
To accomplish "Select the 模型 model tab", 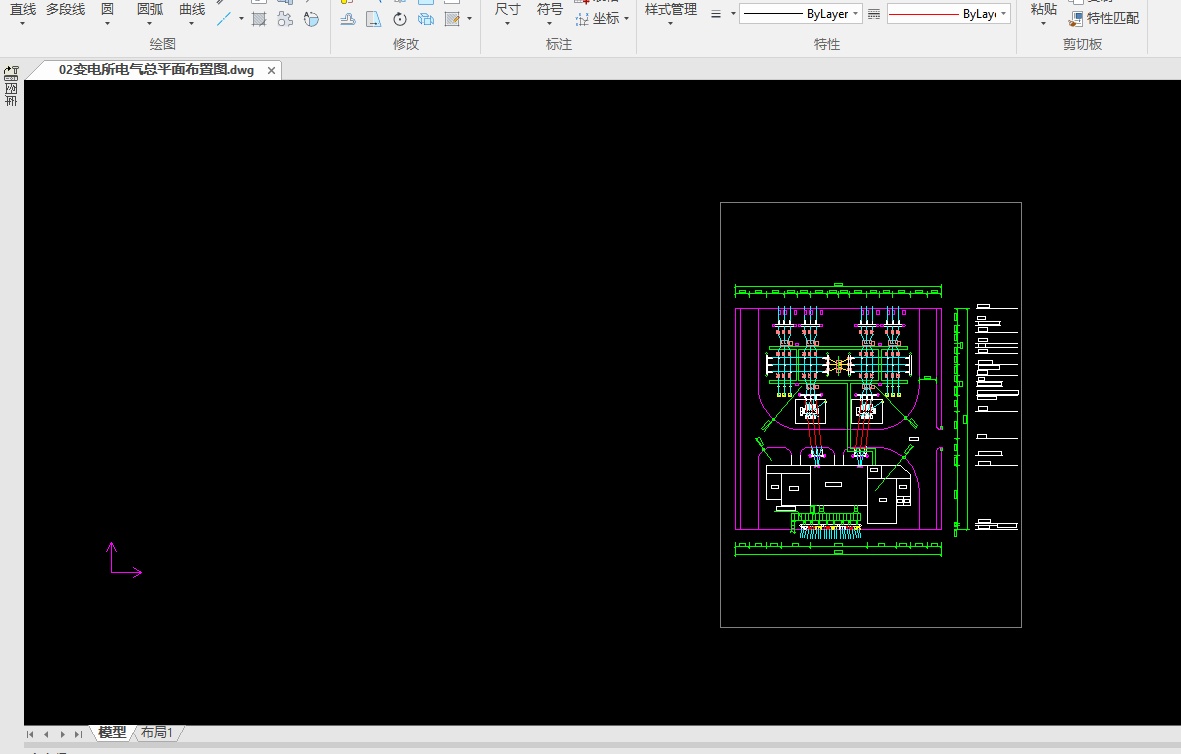I will (112, 733).
